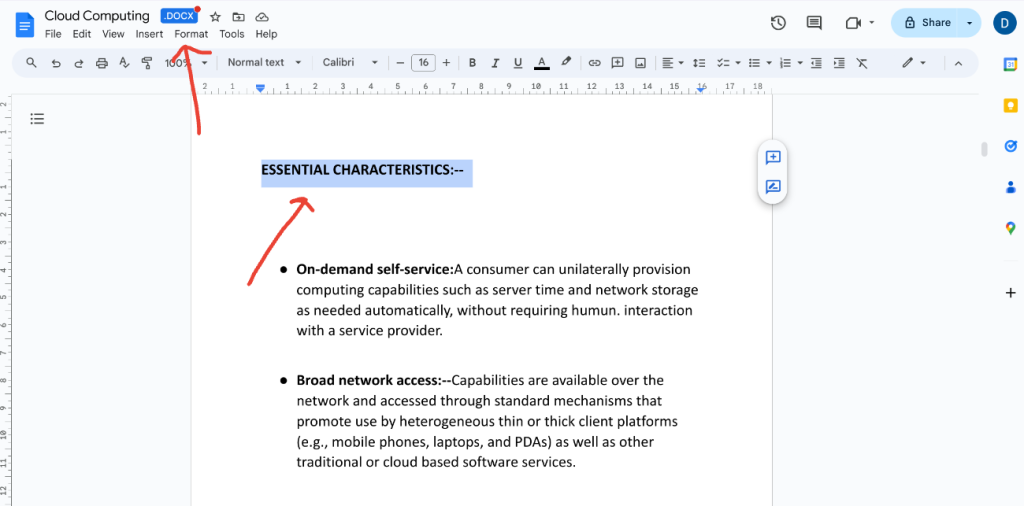
Task: Open Google Tasks side panel
Action: click(1010, 146)
